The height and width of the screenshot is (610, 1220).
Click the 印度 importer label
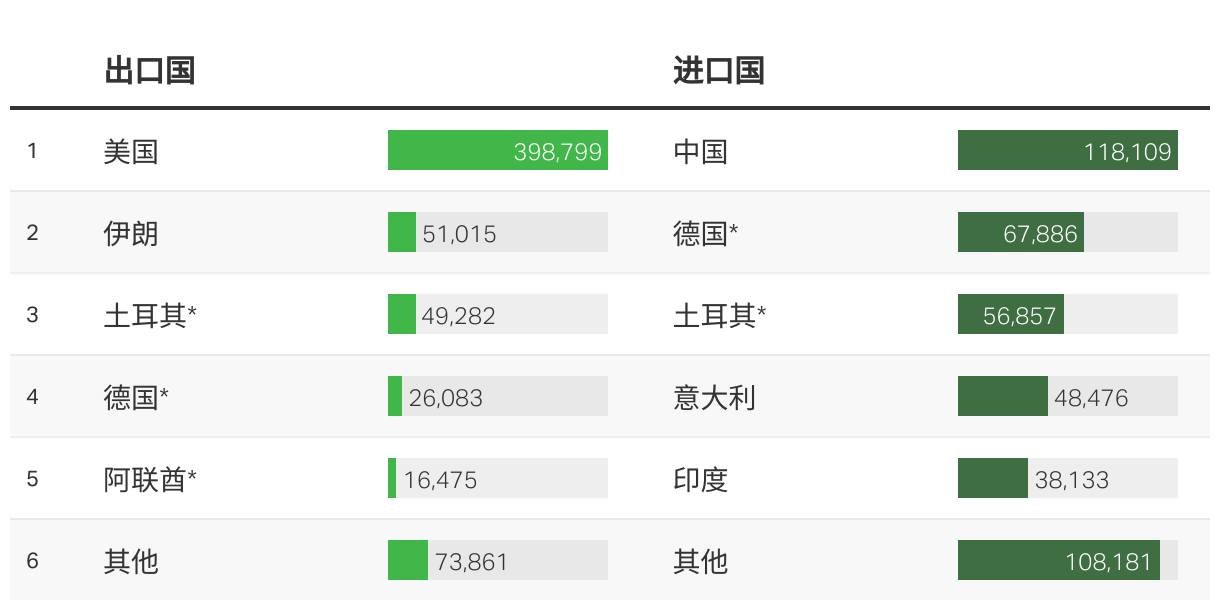coord(700,480)
